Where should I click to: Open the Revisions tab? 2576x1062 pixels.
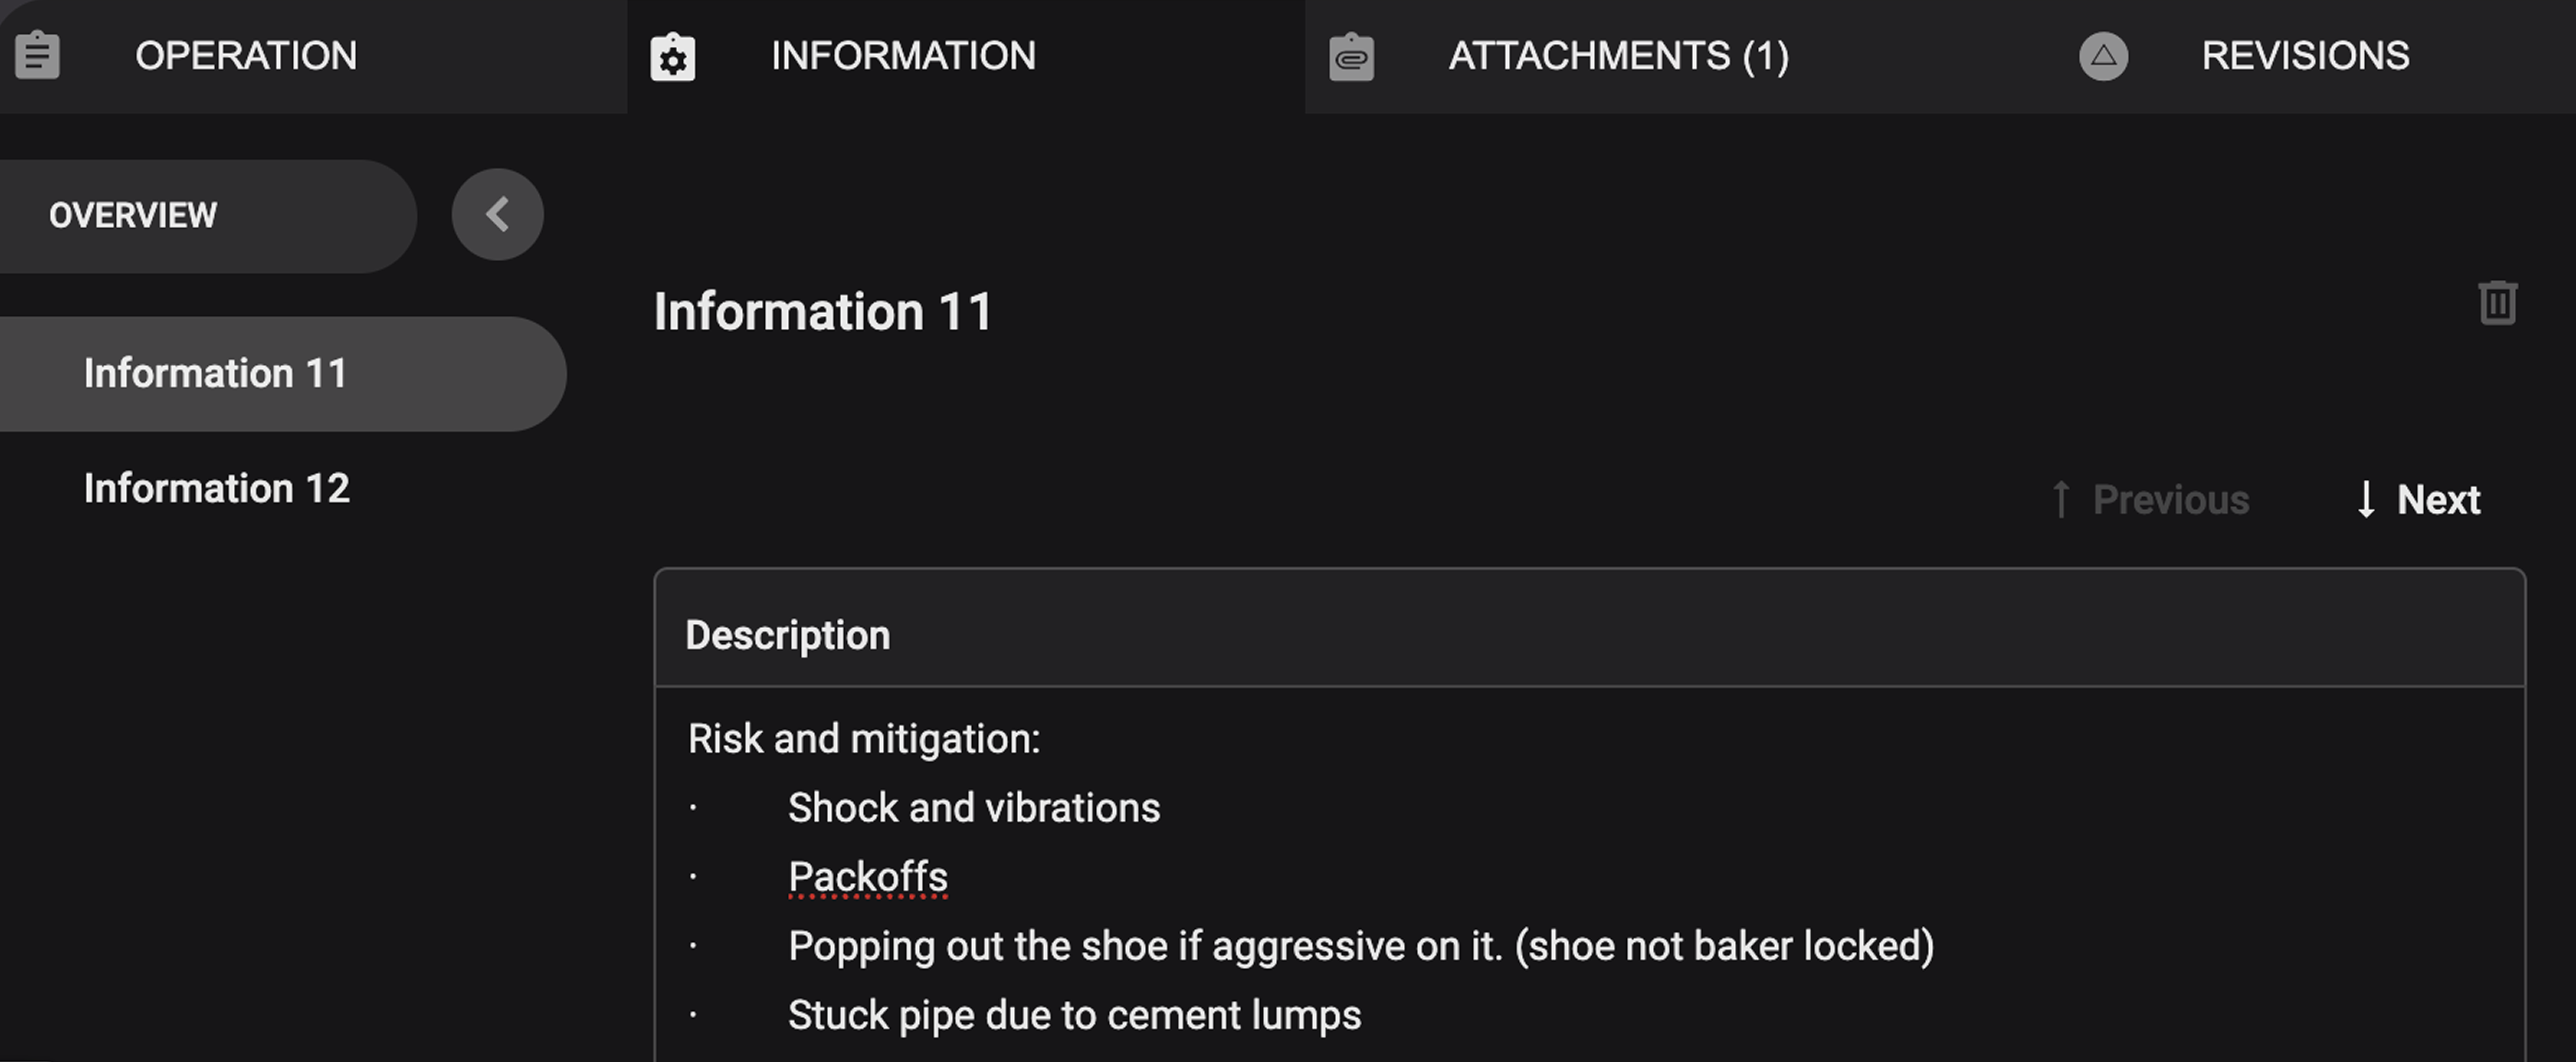pos(2305,55)
